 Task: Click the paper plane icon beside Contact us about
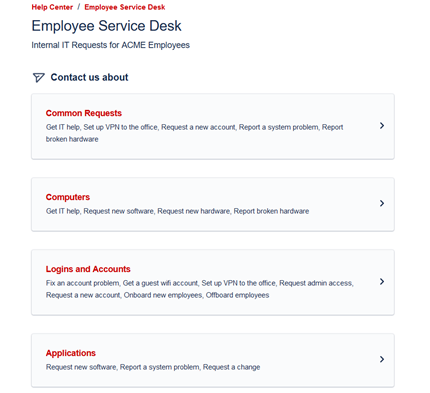[39, 77]
